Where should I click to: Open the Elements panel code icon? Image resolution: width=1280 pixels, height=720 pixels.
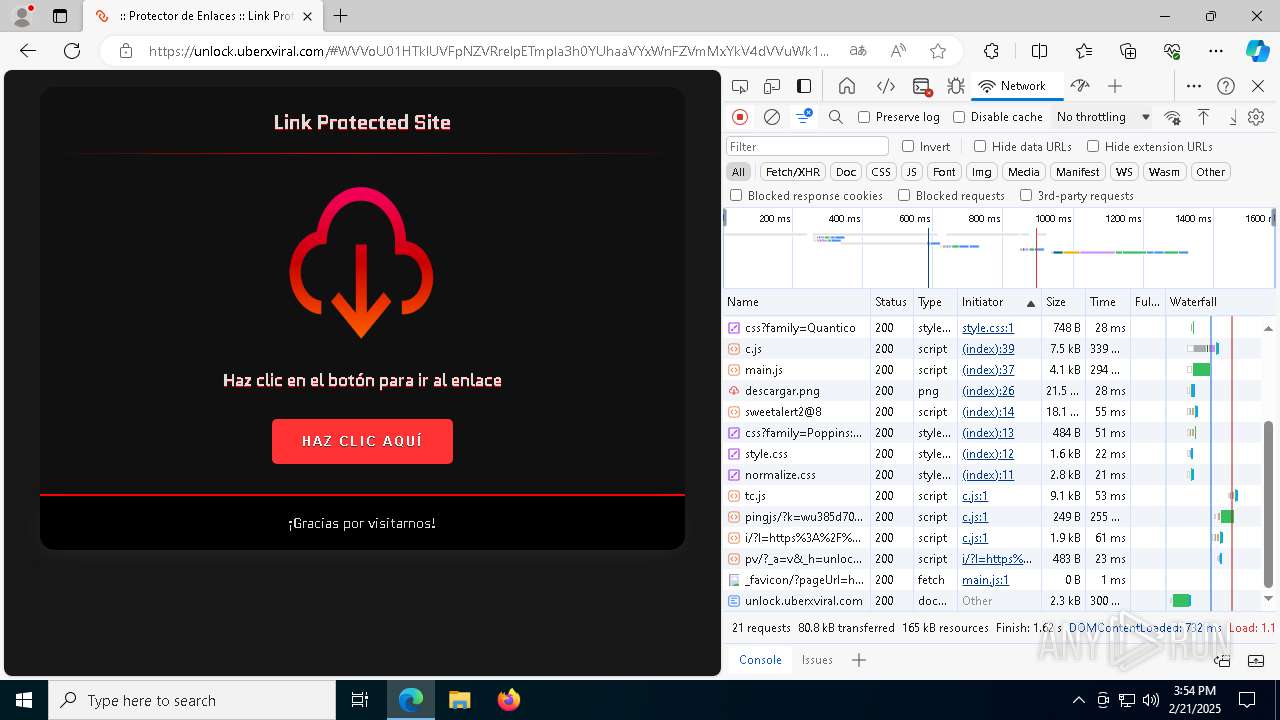(x=885, y=86)
